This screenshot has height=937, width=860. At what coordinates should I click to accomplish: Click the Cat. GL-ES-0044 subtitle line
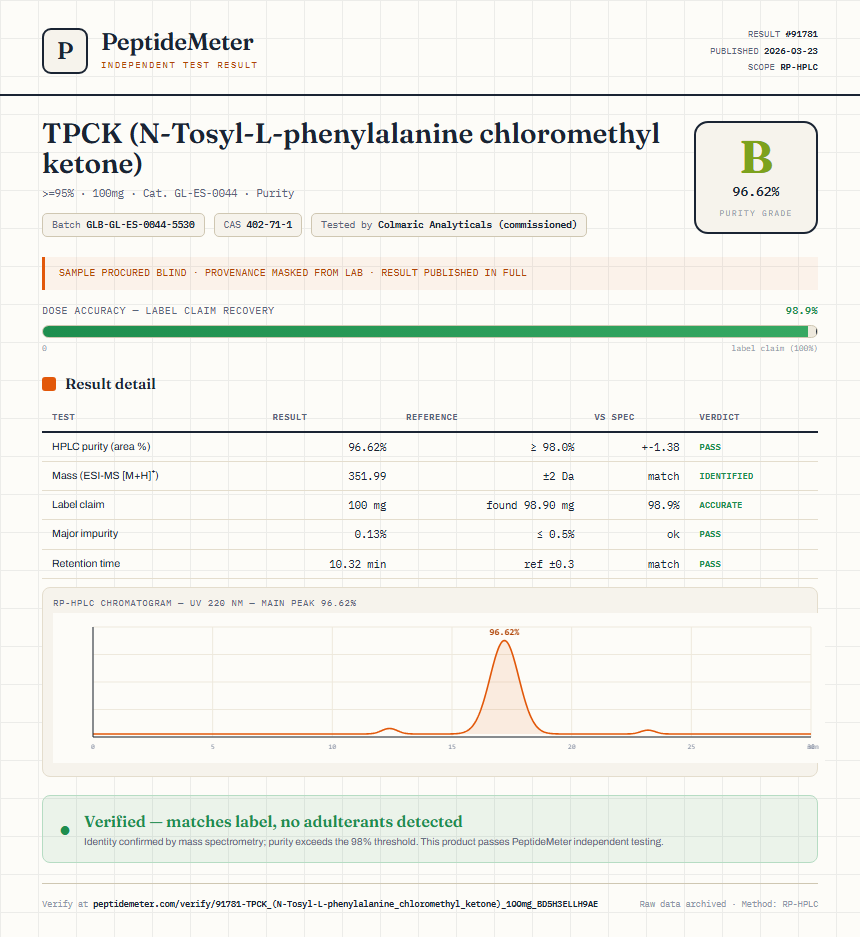tap(168, 193)
